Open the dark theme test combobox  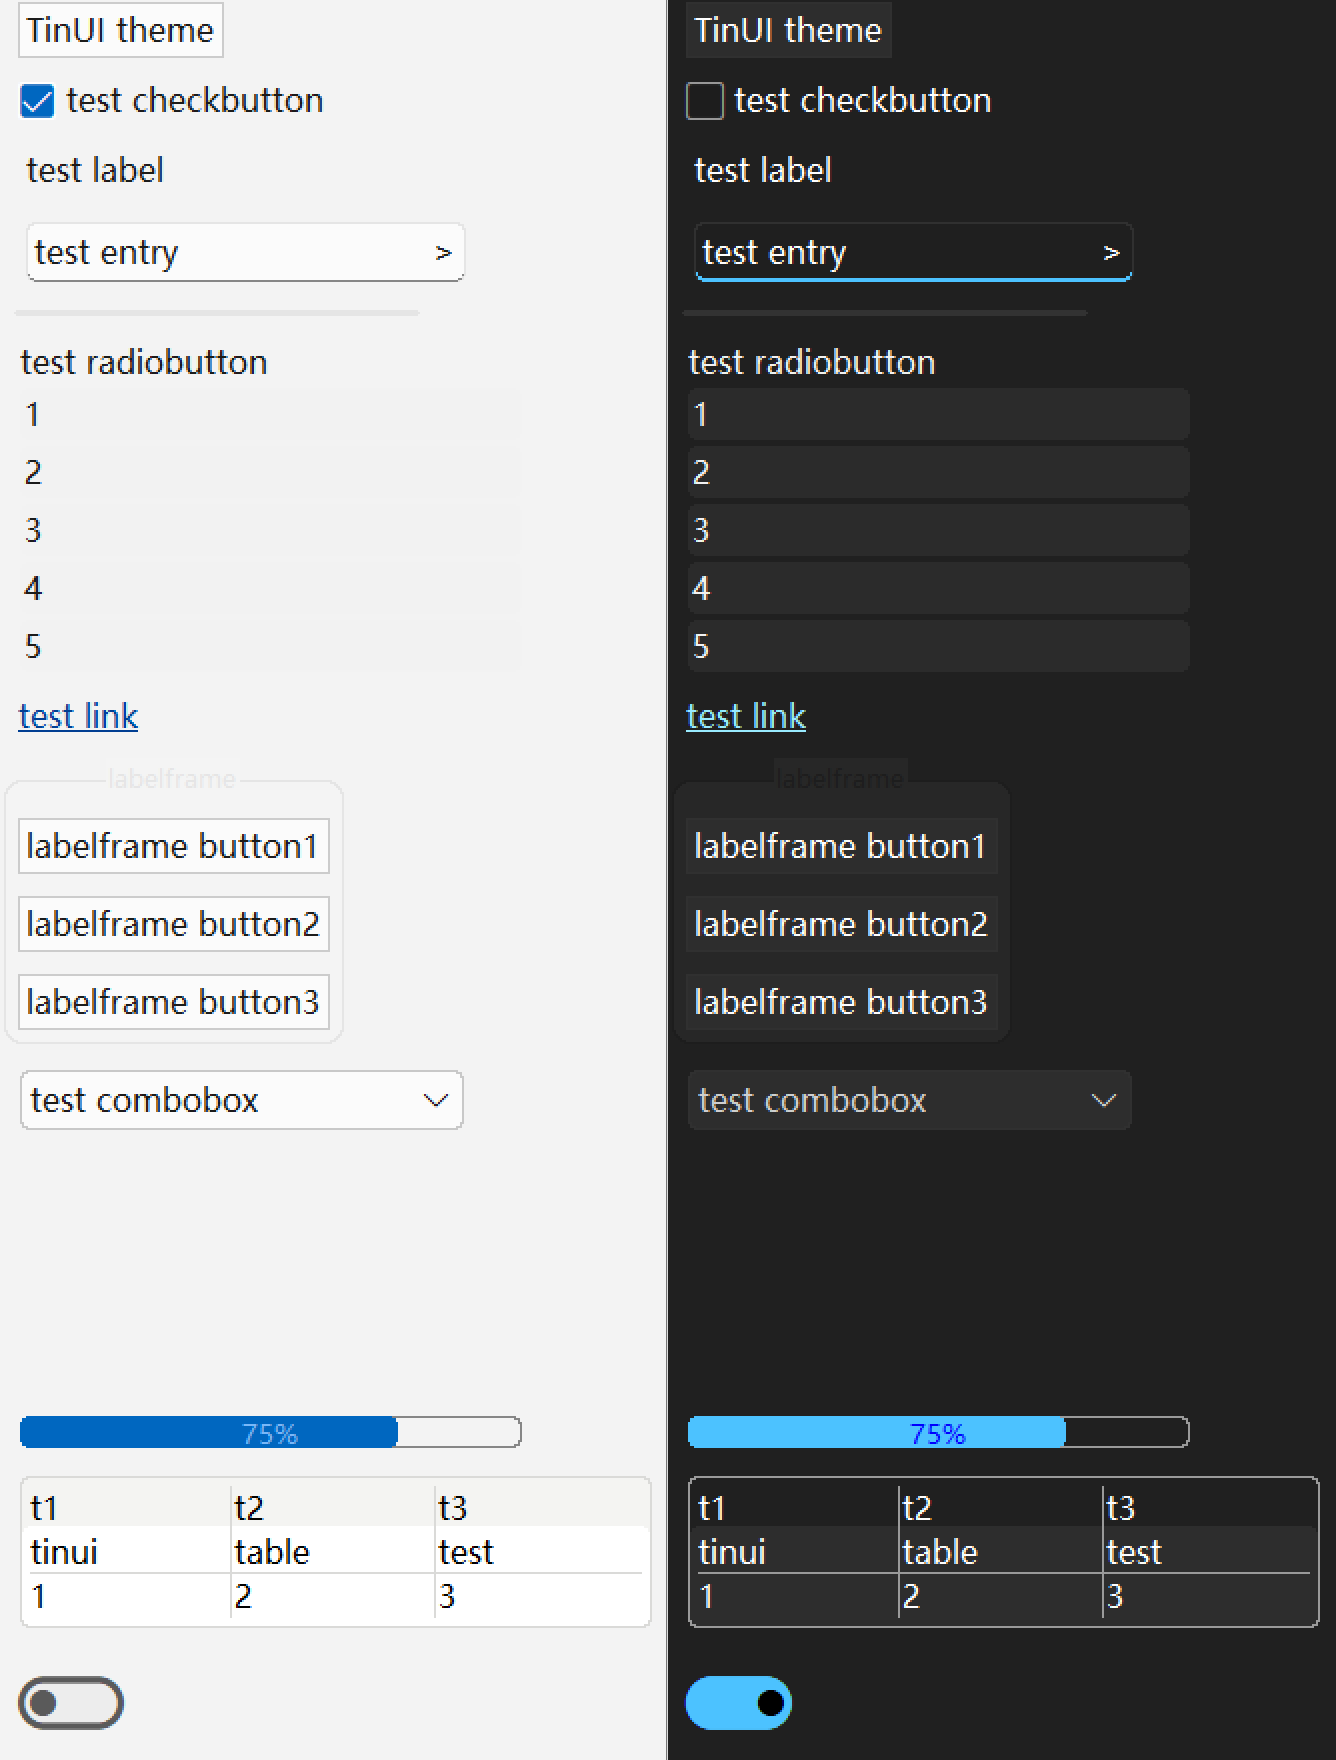click(910, 1100)
